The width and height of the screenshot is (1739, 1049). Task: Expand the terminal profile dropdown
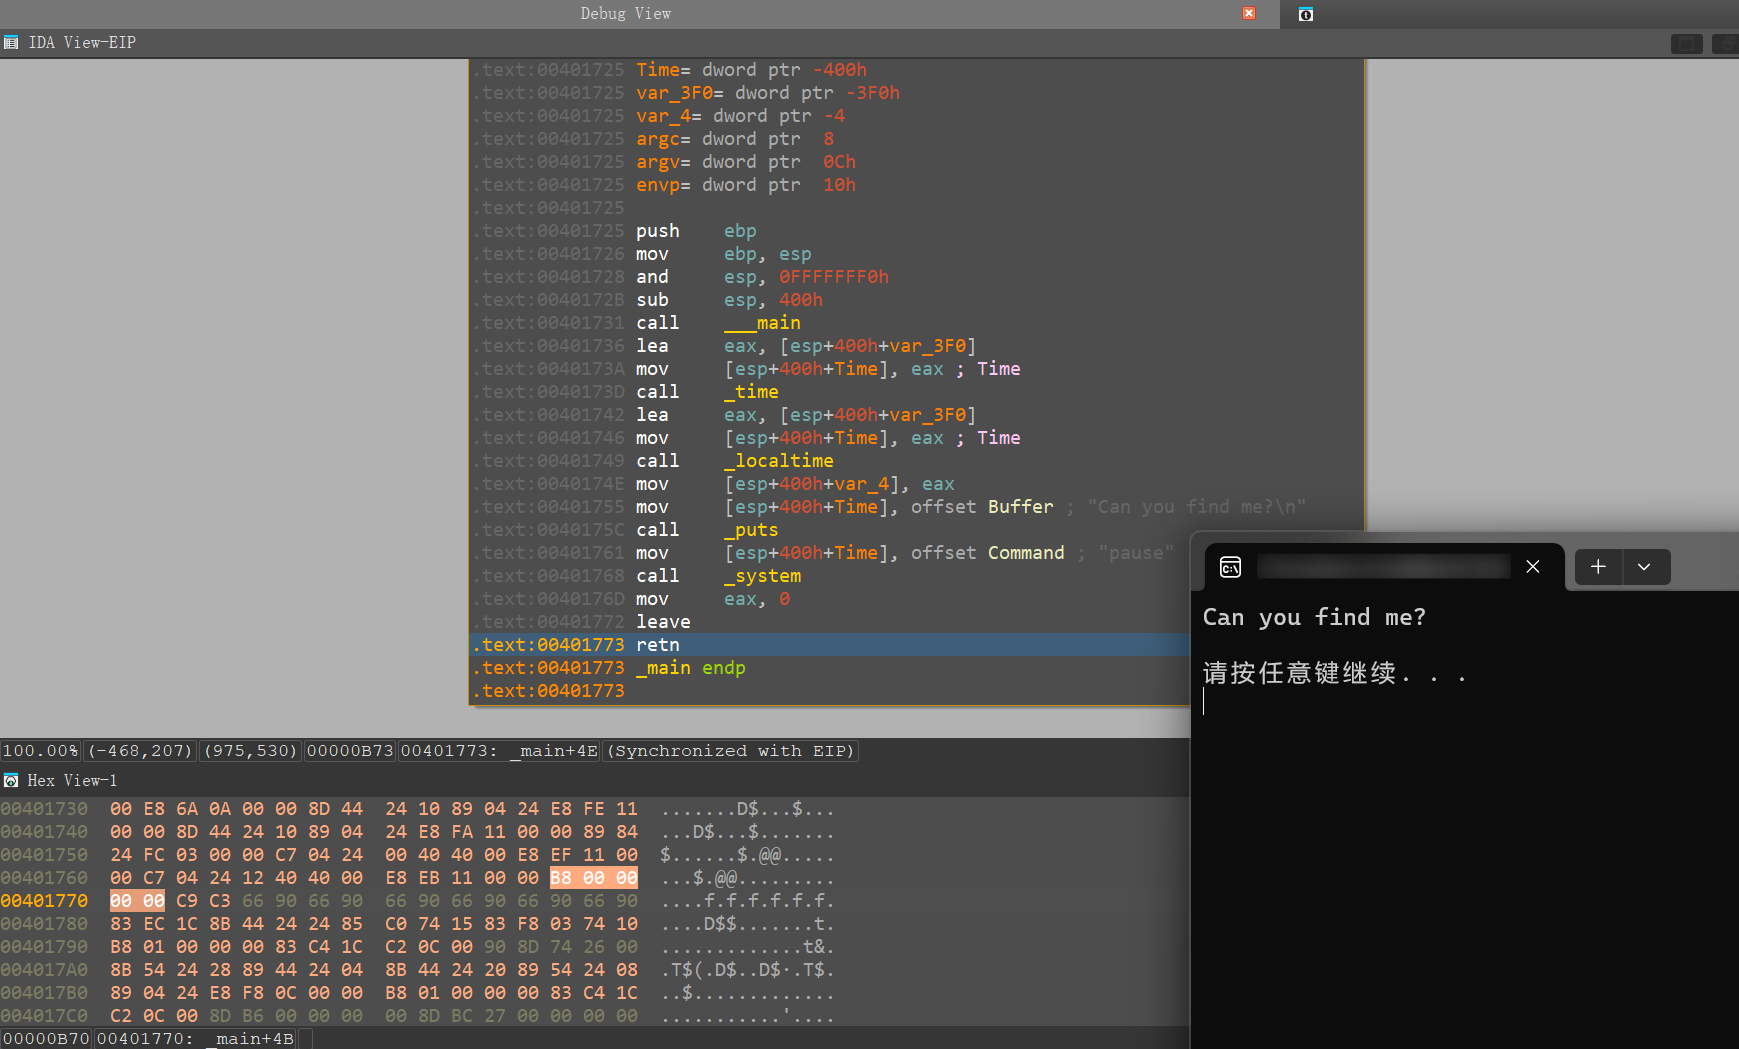pos(1644,567)
